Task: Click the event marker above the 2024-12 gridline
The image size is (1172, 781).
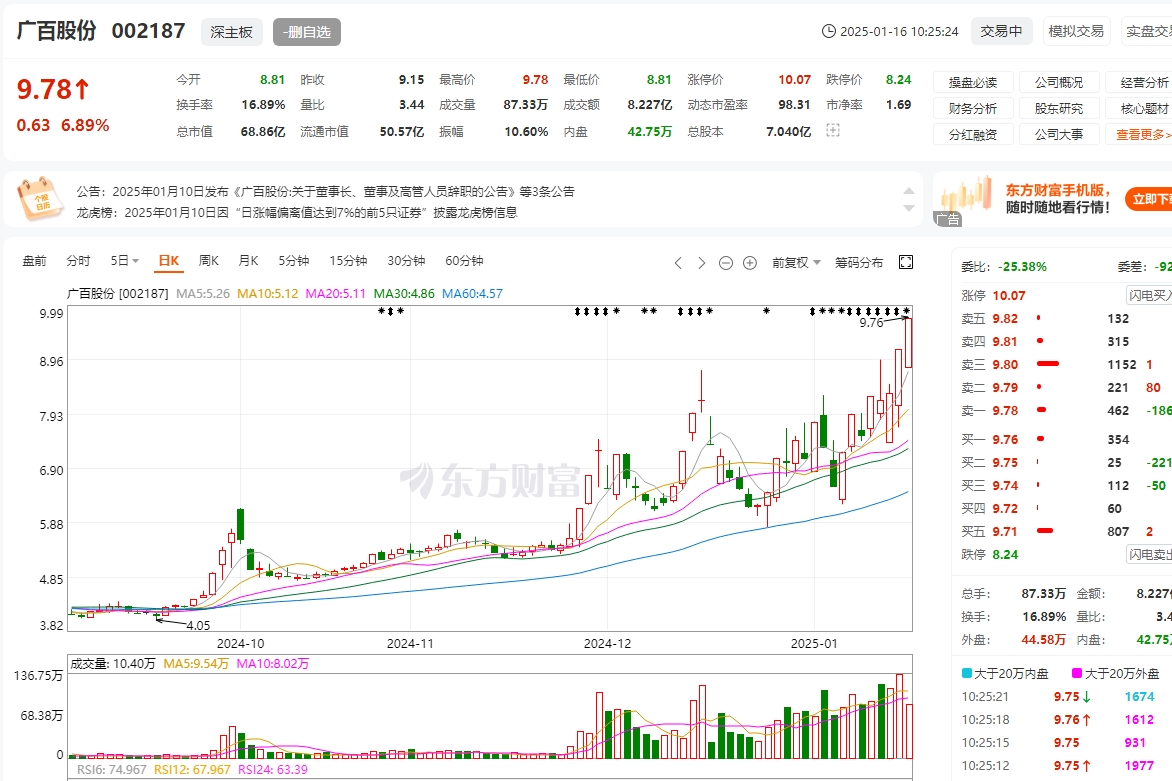Action: [x=606, y=311]
